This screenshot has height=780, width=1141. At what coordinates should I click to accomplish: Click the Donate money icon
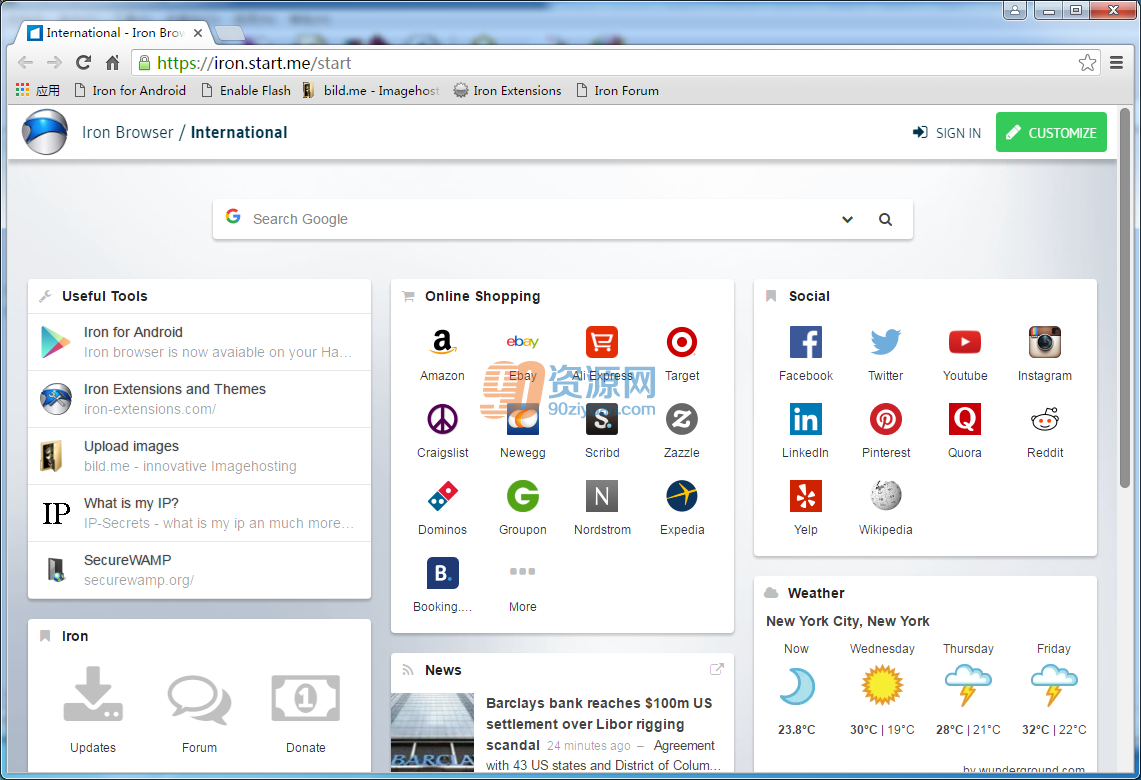pyautogui.click(x=306, y=698)
